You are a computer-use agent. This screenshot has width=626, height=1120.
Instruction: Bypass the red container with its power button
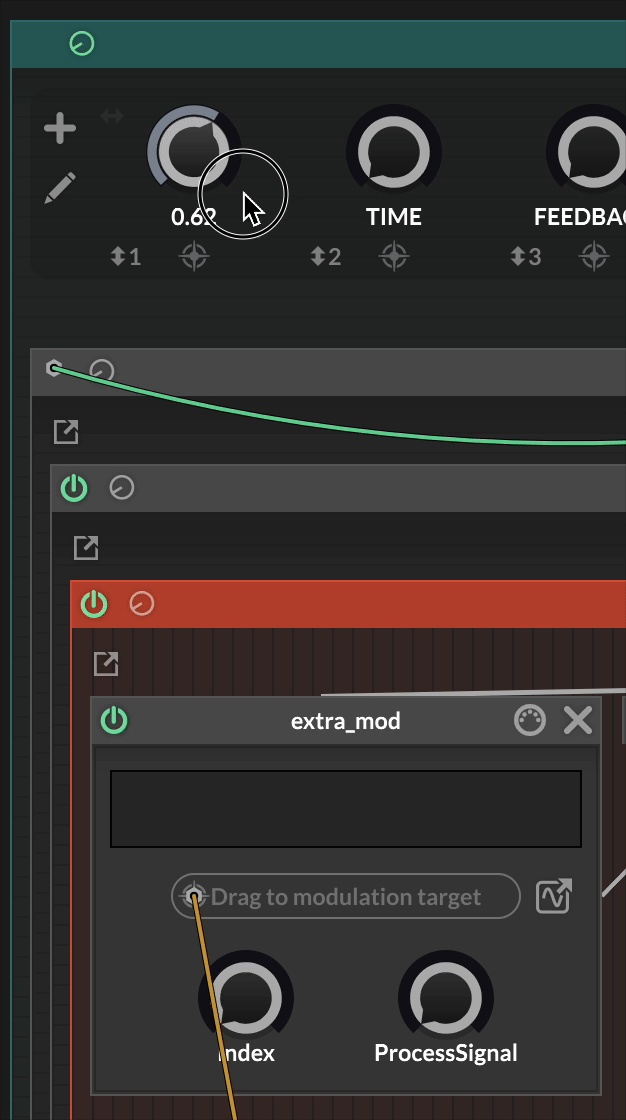coord(94,604)
